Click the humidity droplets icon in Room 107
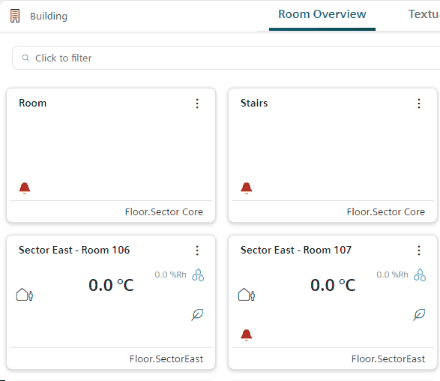 pyautogui.click(x=420, y=275)
